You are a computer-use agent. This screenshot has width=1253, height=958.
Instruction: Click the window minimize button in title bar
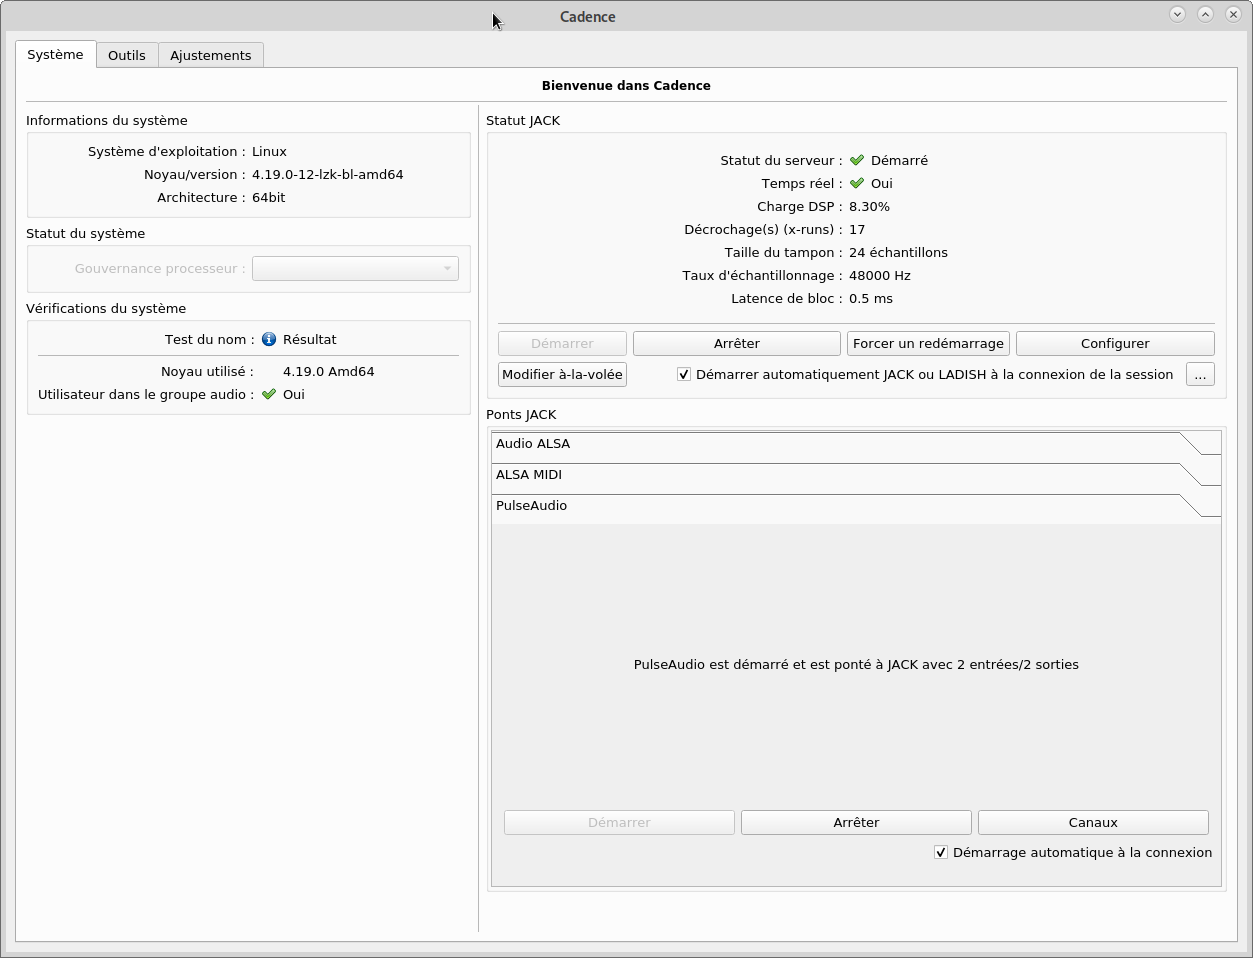point(1177,14)
